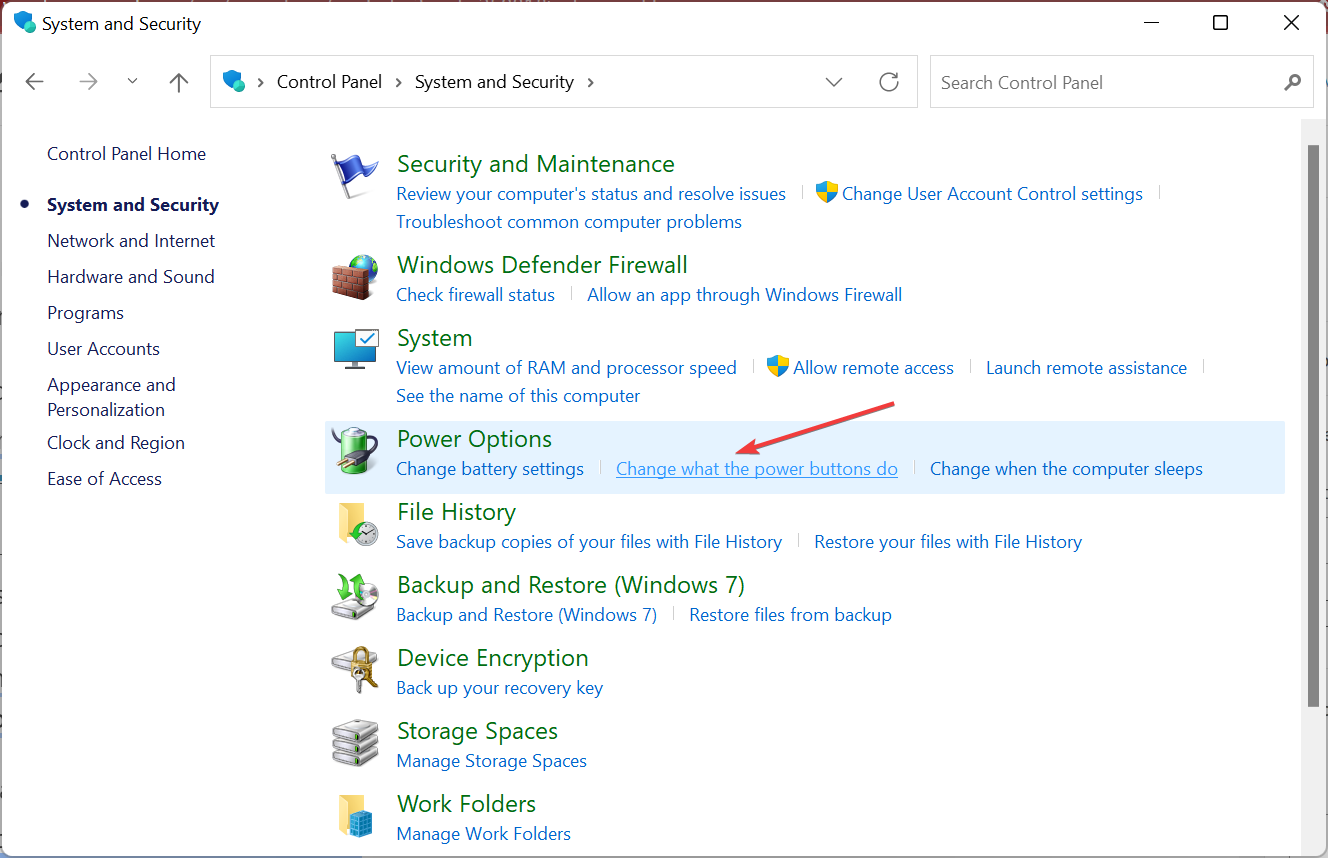Click Troubleshoot common computer problems
The width and height of the screenshot is (1328, 858).
pyautogui.click(x=569, y=222)
